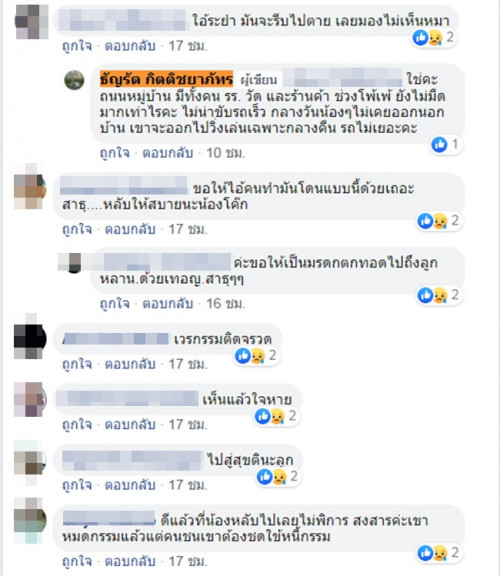
Task: Open reactions on the 'เวรกรรมติดจรวด' comment
Action: (256, 356)
